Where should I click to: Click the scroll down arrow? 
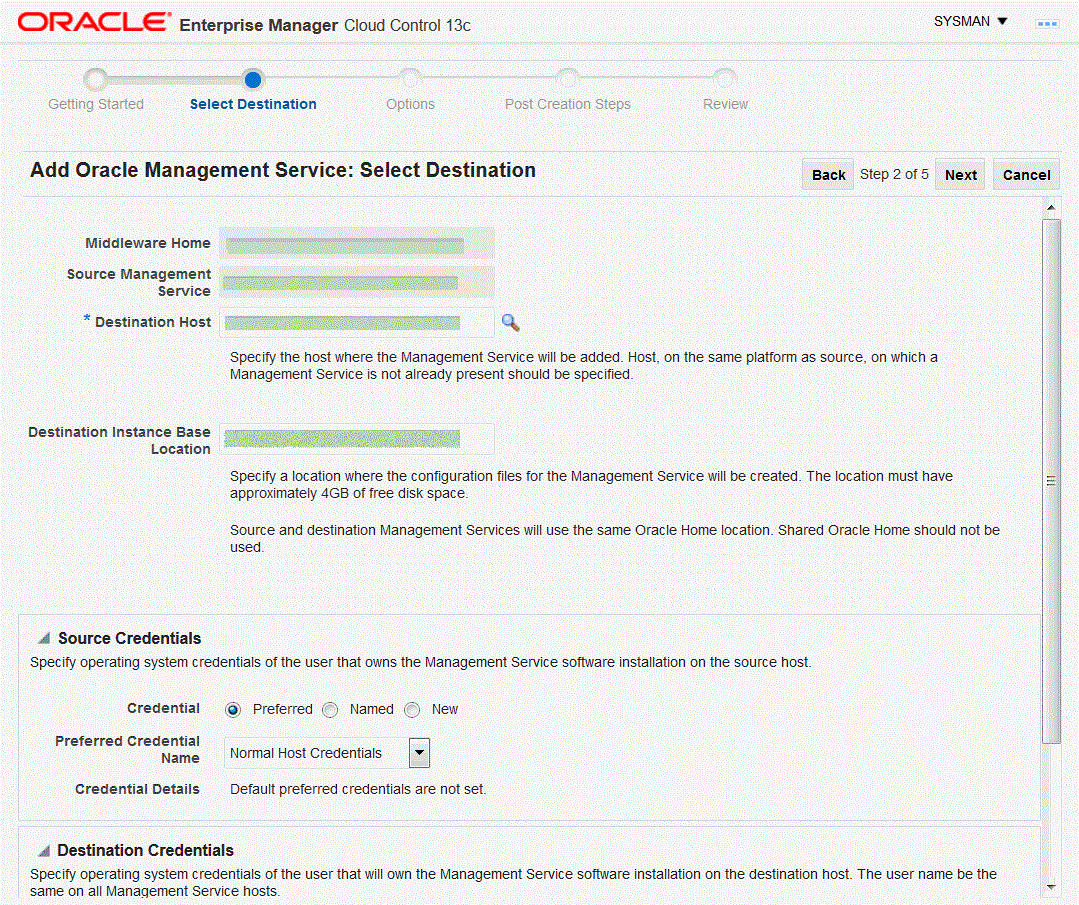point(1051,886)
